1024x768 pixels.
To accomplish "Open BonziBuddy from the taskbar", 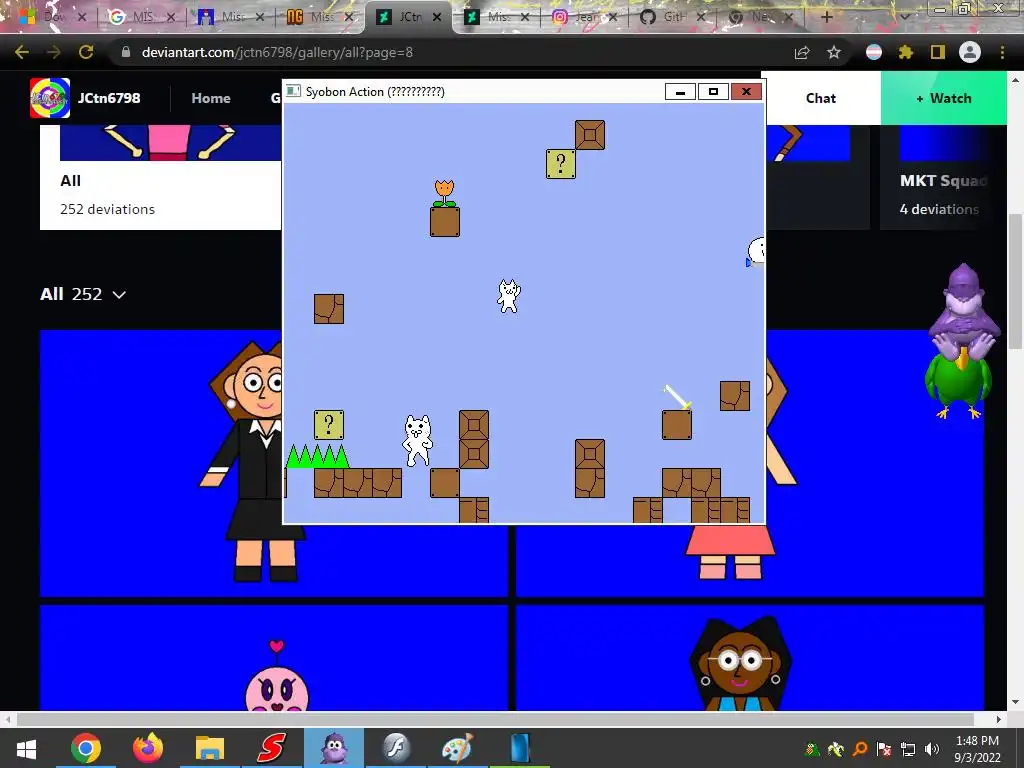I will pos(334,748).
